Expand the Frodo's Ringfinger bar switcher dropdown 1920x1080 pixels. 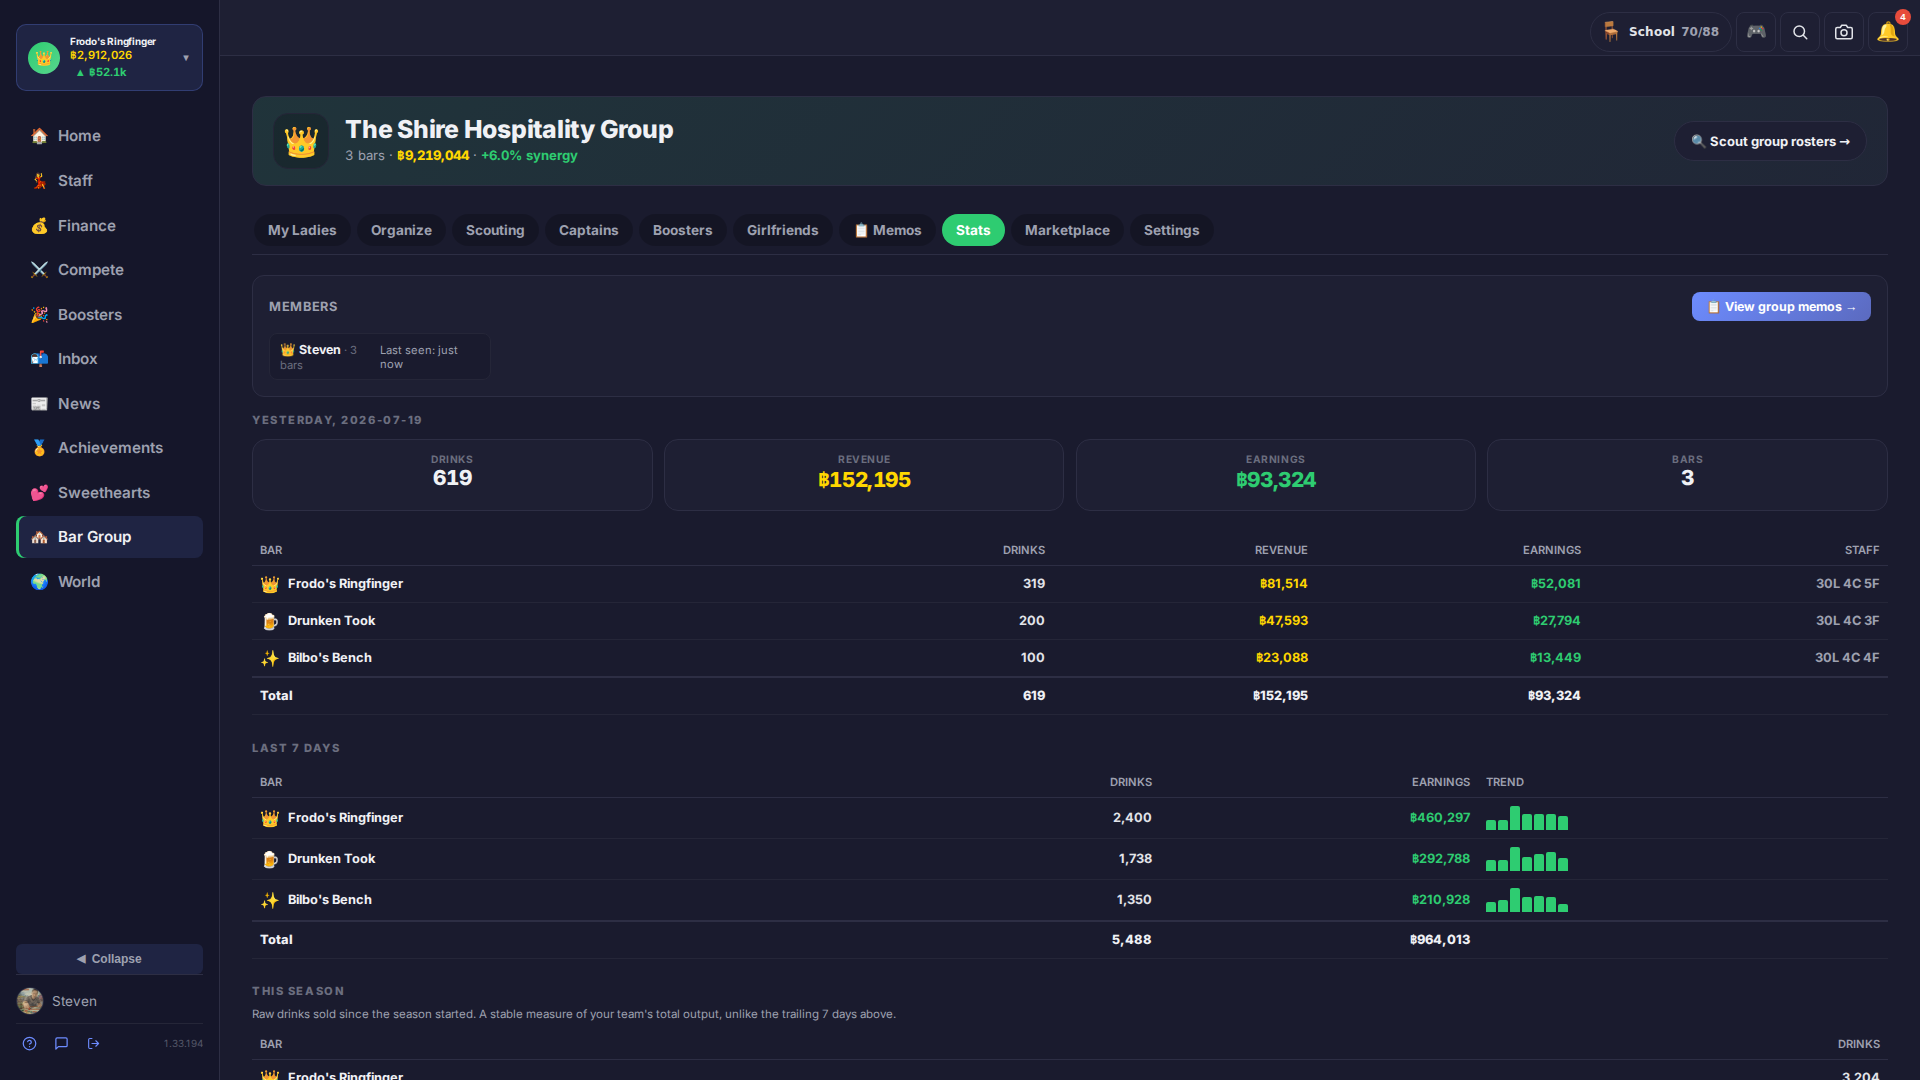point(186,58)
